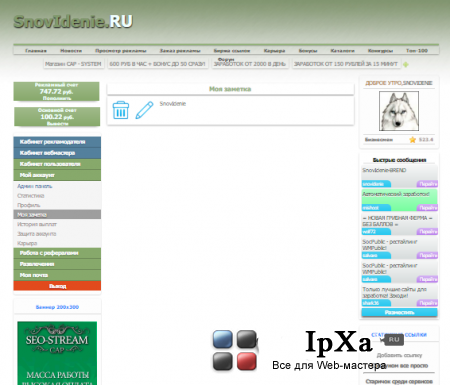Open user tag wolf72 in messages
Viewport: 450px width, 385px height.
[x=376, y=232]
